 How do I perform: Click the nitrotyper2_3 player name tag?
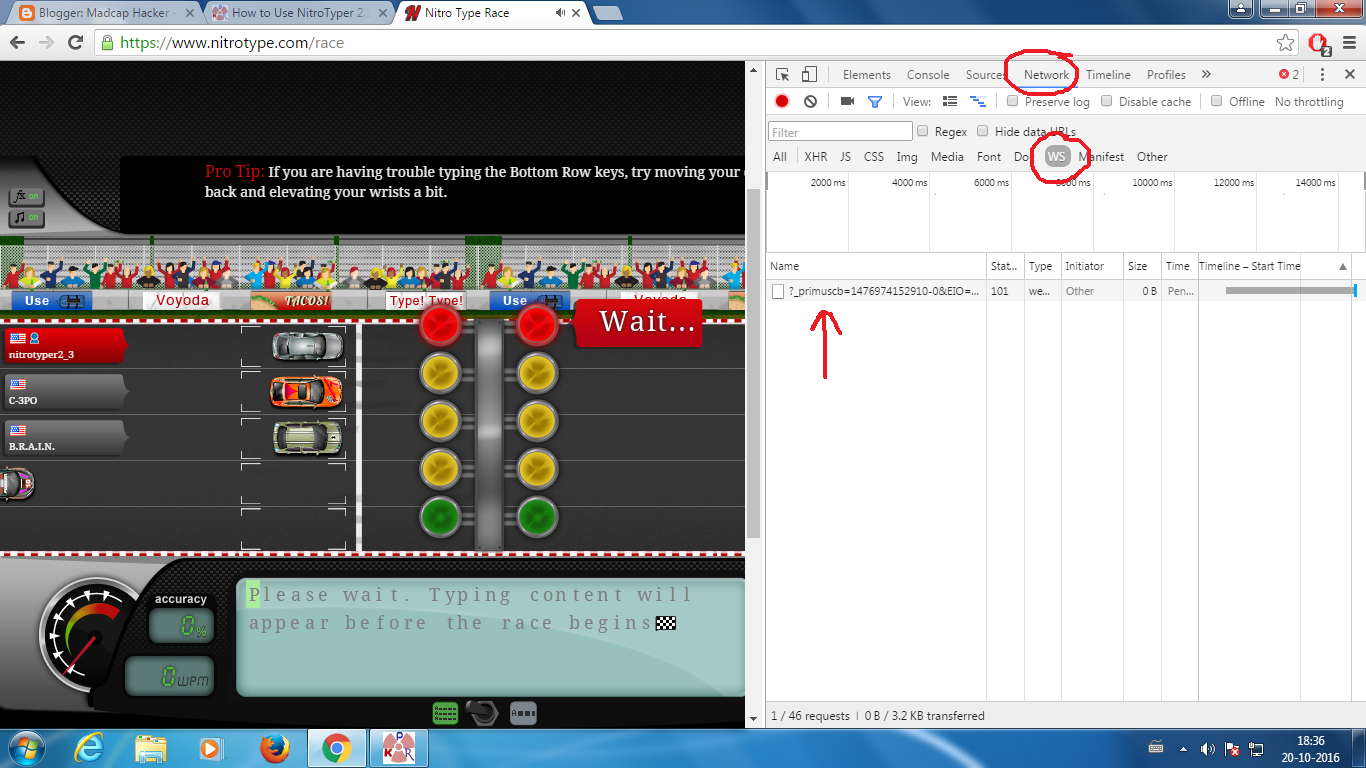click(x=65, y=345)
